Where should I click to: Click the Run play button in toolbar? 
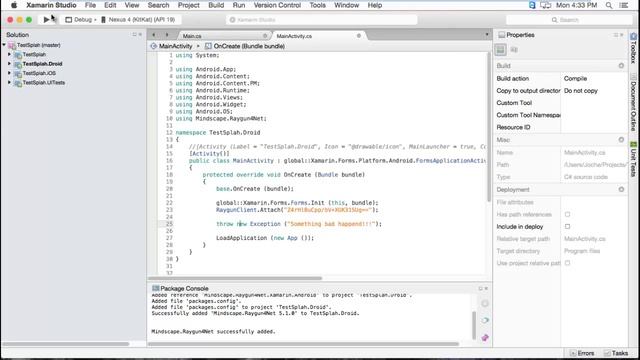[x=47, y=19]
